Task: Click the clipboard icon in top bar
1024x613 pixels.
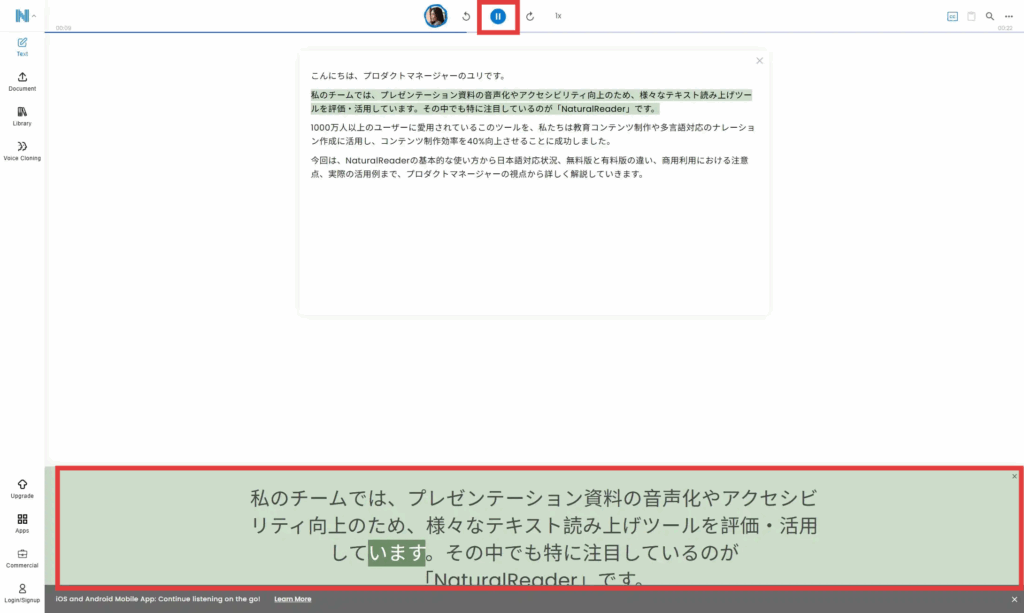Action: (x=971, y=16)
